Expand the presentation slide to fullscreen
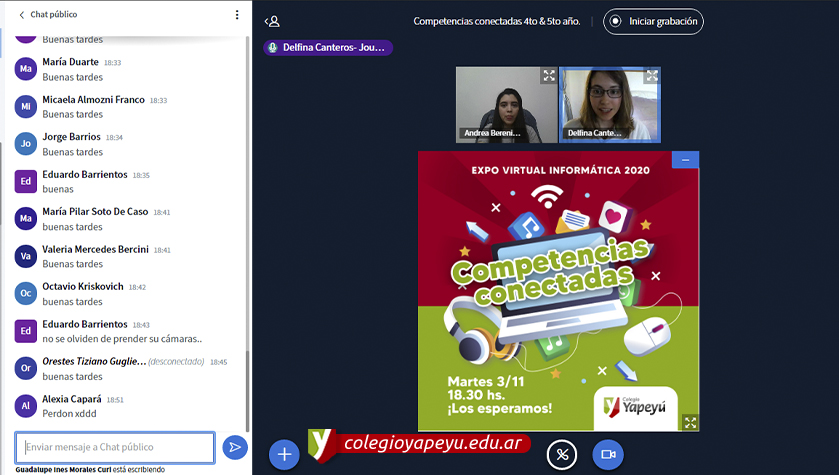 point(690,422)
